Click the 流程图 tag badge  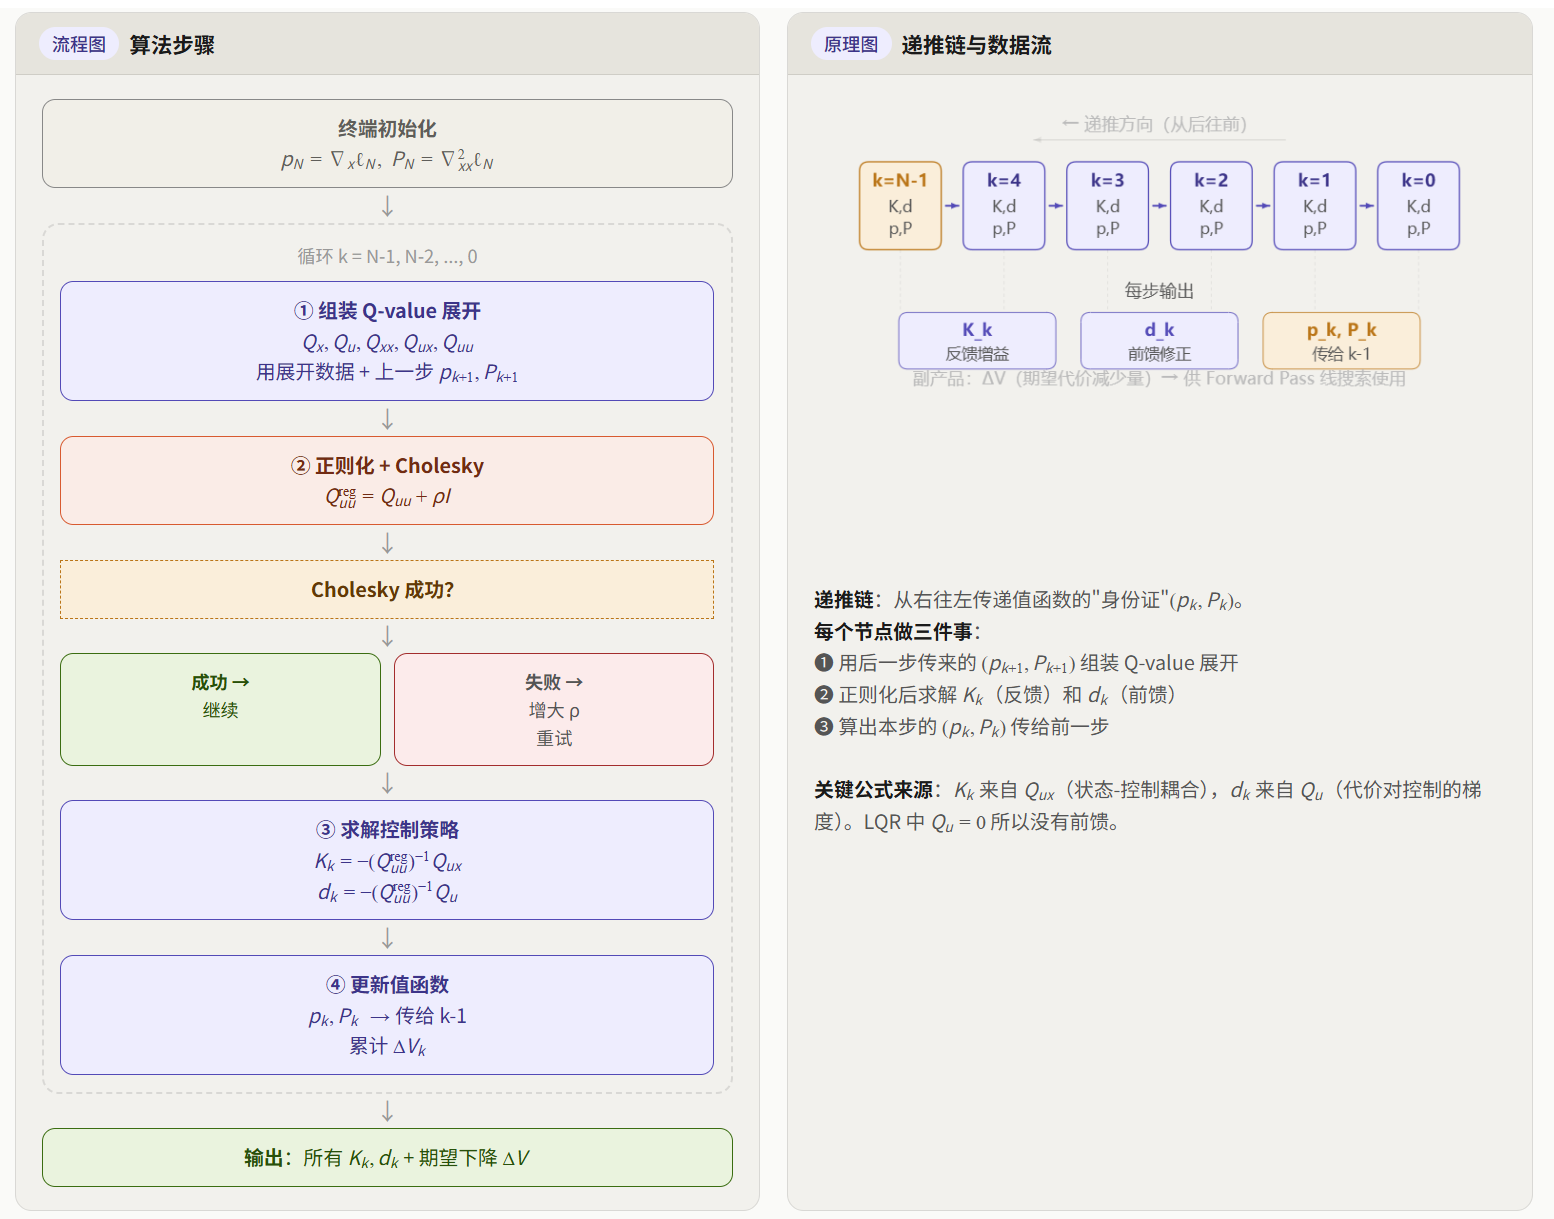[x=79, y=44]
